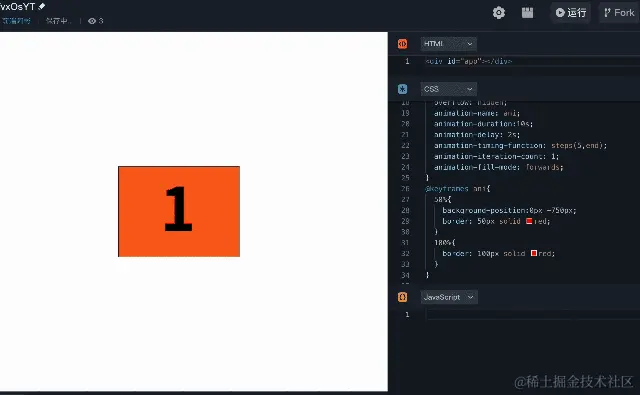Click the @keyframes ani code line
The height and width of the screenshot is (395, 640).
[x=457, y=189]
